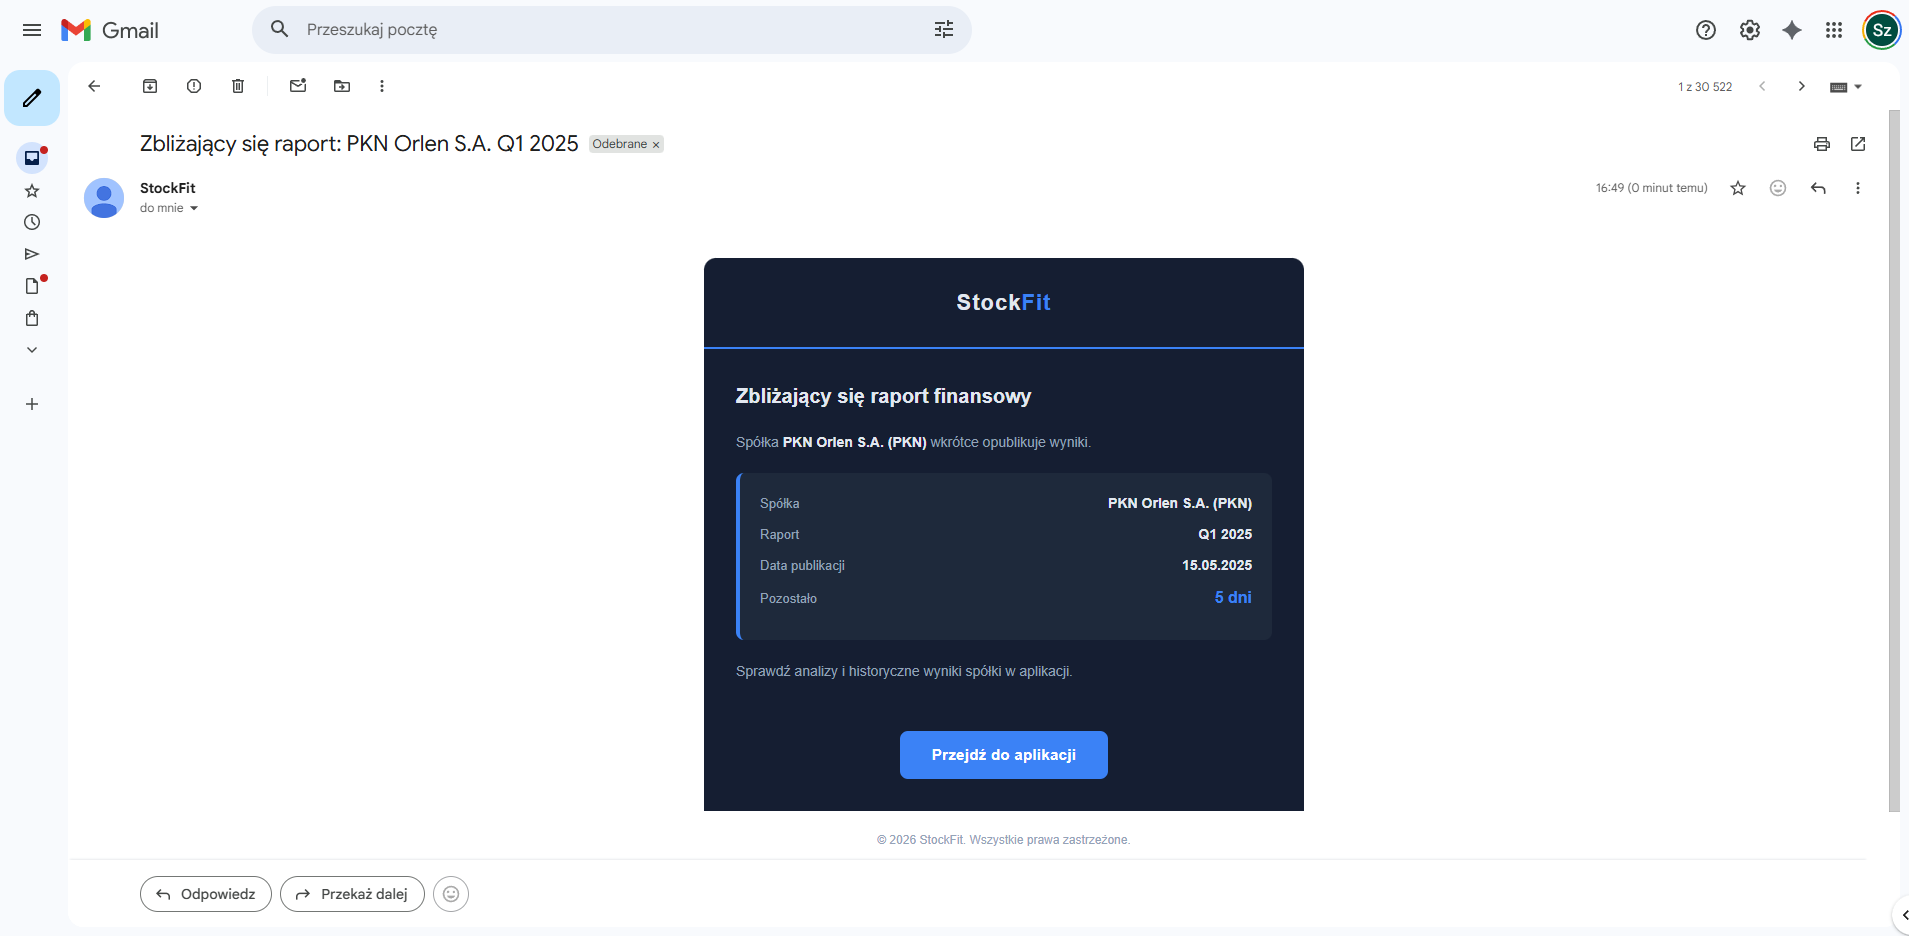This screenshot has height=936, width=1909.
Task: Archive this email with the archive icon
Action: (x=150, y=86)
